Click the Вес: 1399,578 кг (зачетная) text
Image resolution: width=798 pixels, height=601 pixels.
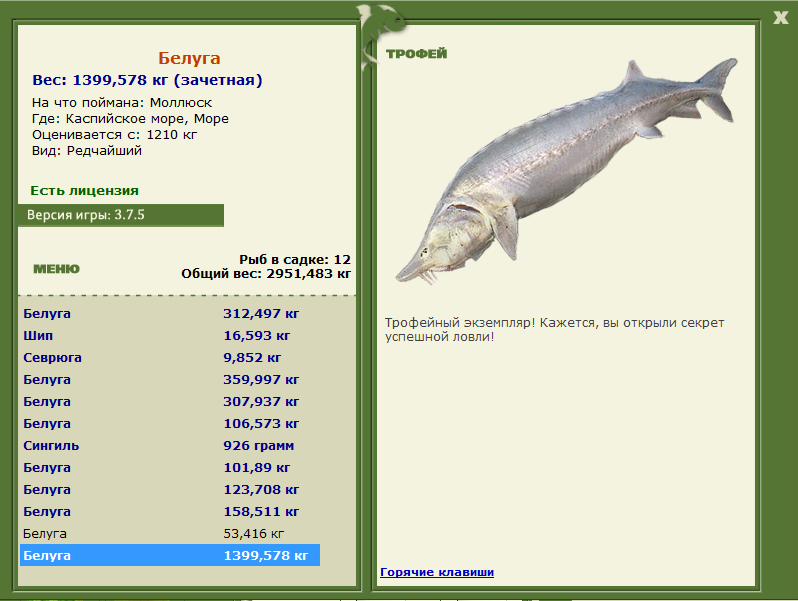147,80
